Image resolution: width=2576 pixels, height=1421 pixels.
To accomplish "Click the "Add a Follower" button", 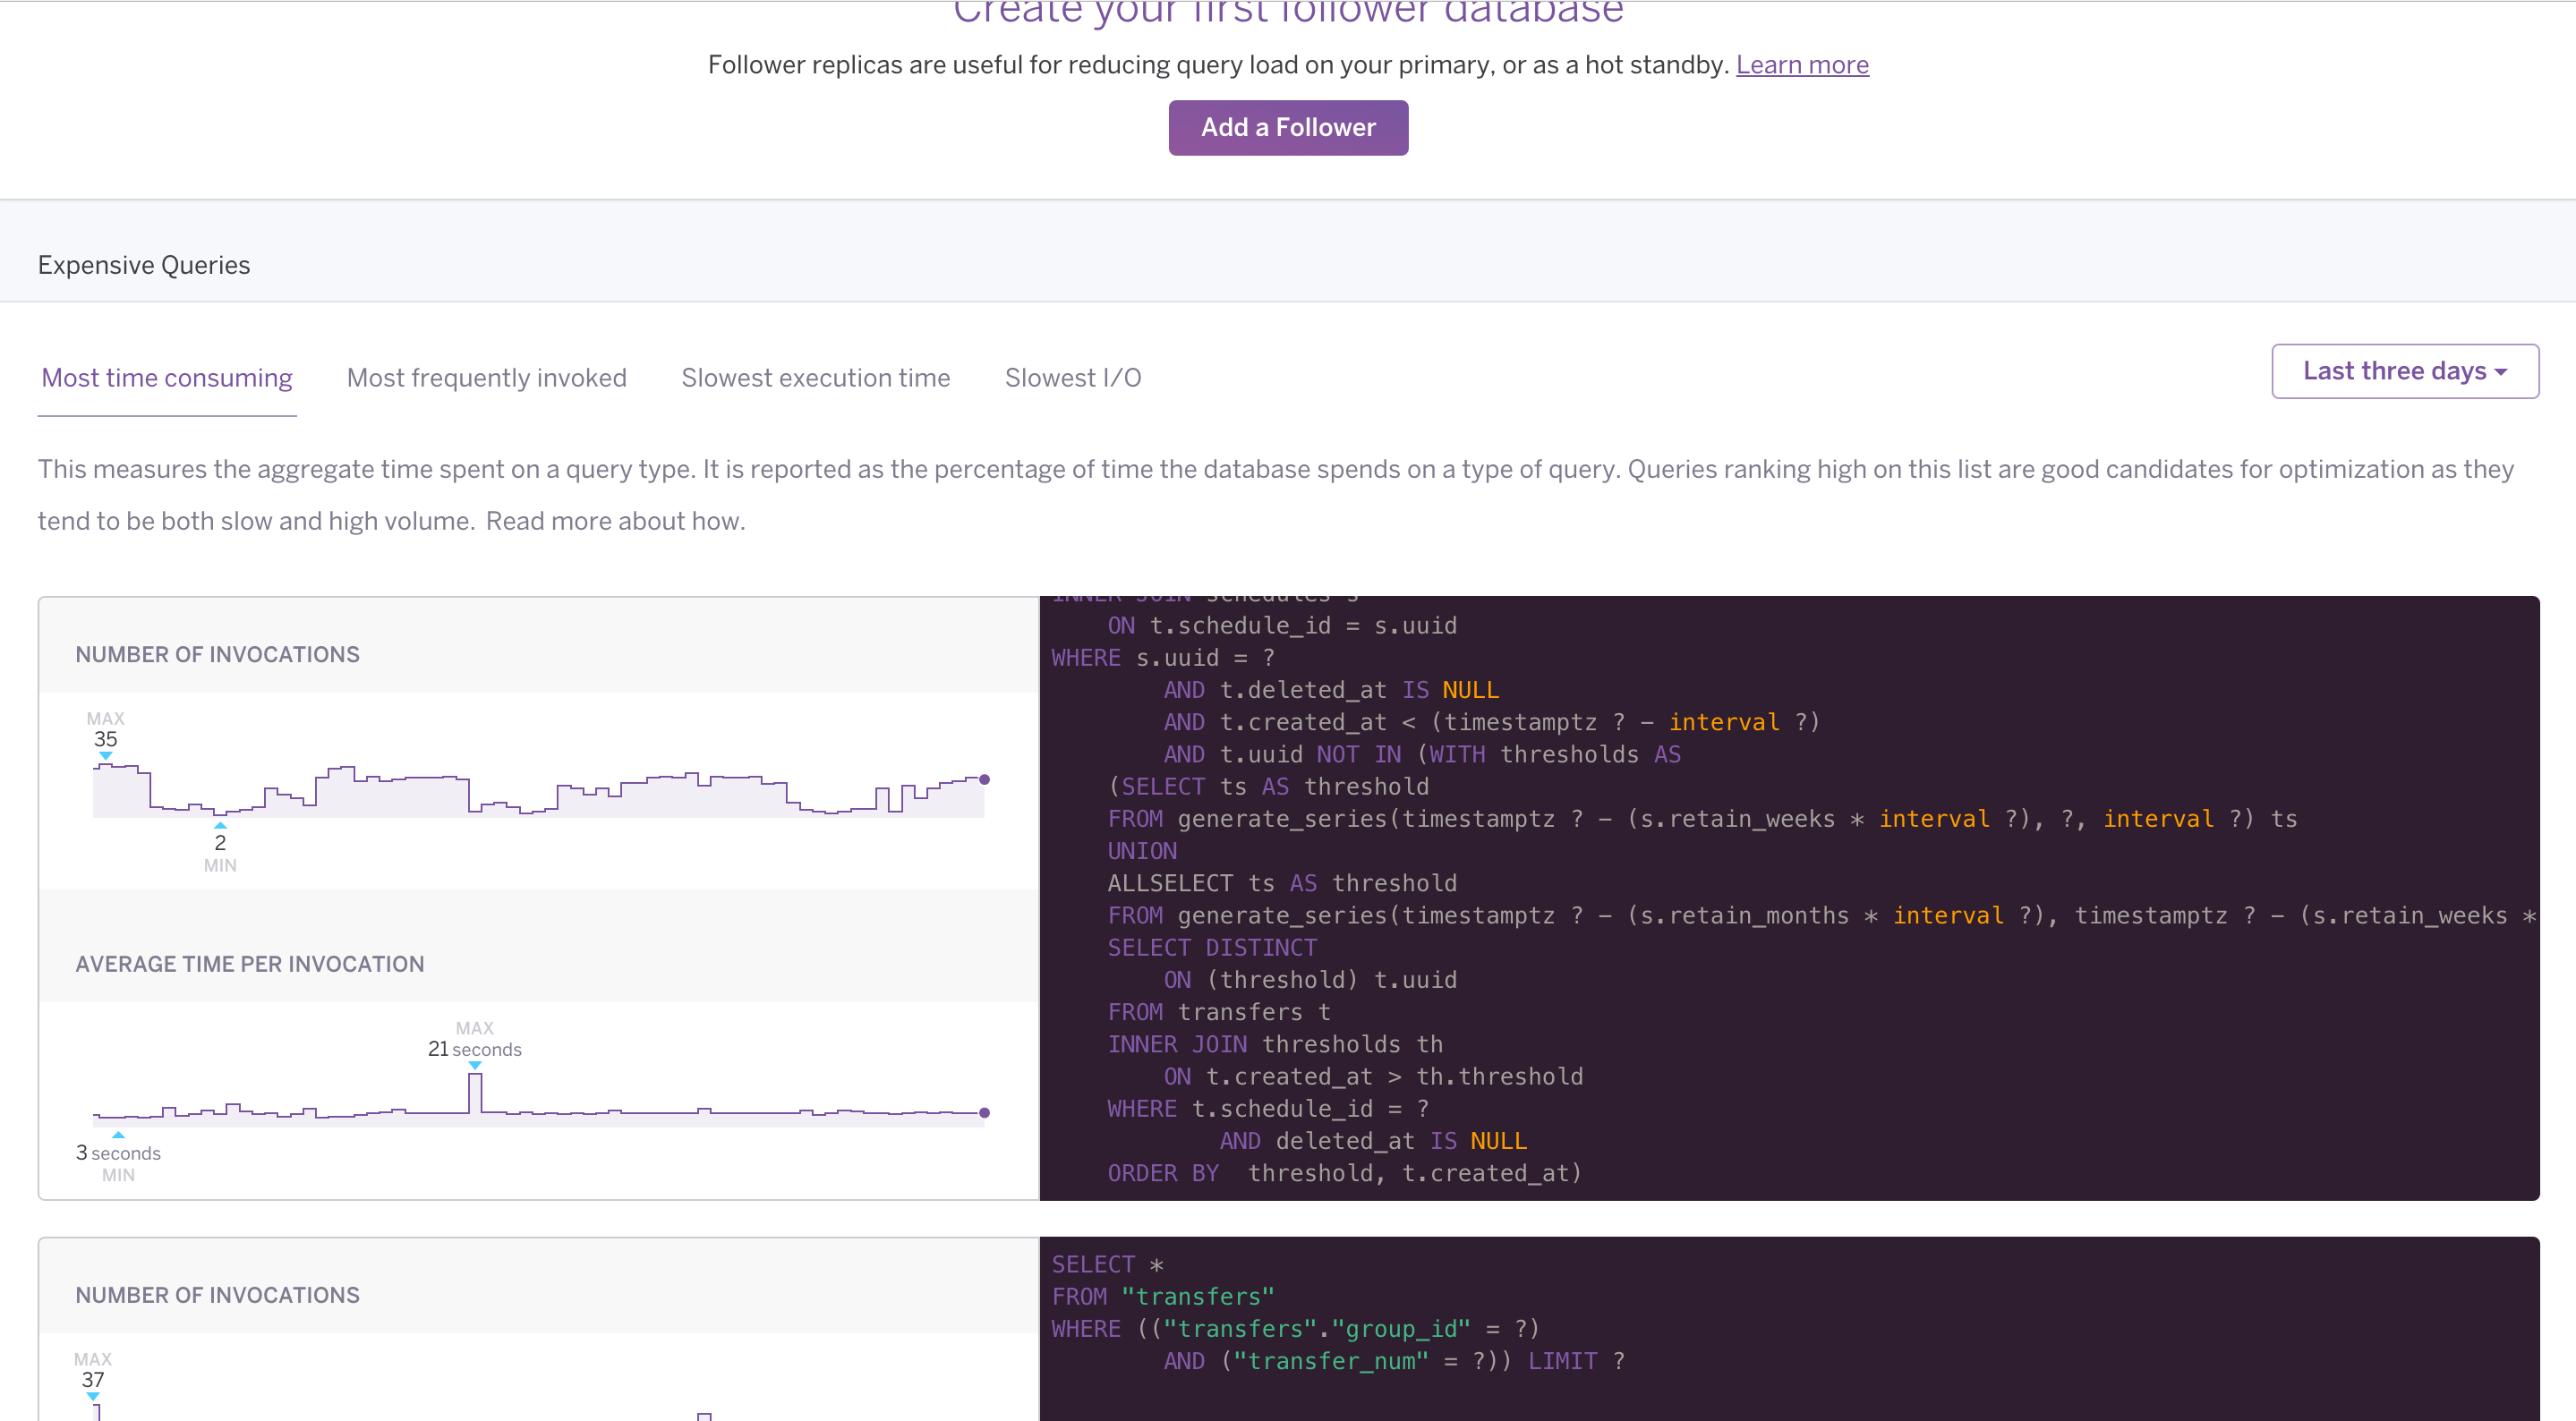I will point(1288,127).
